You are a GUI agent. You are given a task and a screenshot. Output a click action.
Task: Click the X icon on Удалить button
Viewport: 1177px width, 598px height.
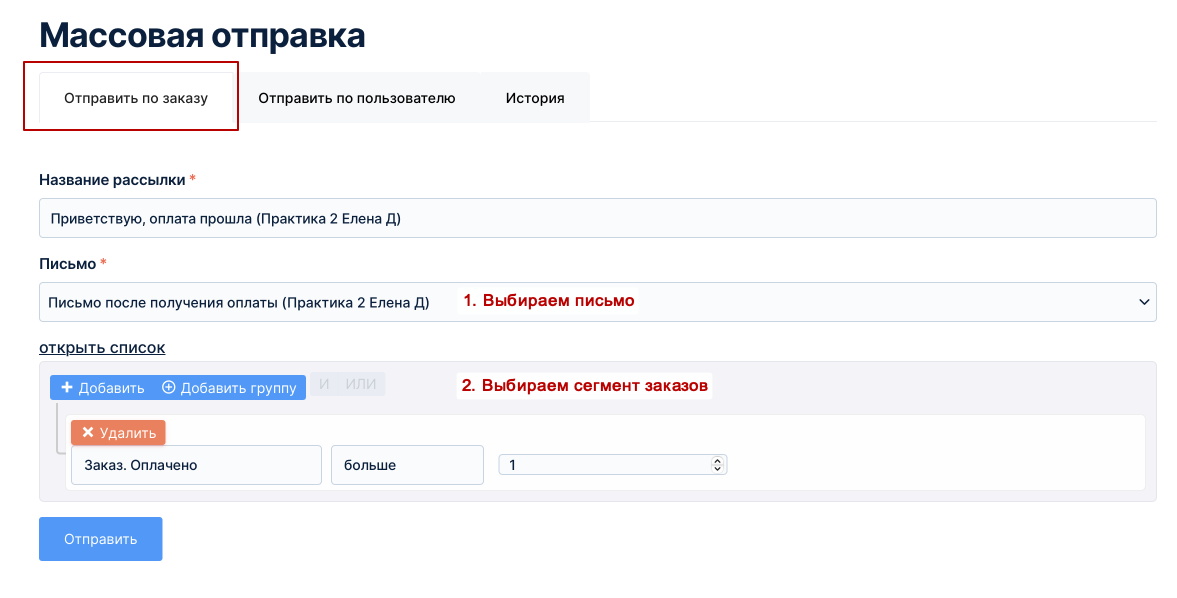(88, 433)
